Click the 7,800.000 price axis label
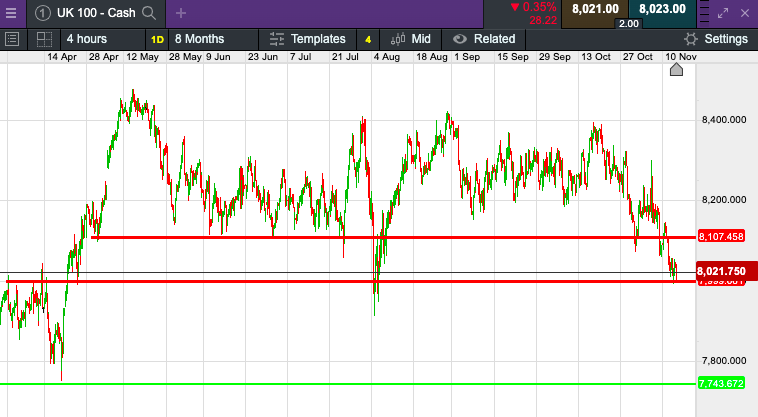 tap(724, 360)
